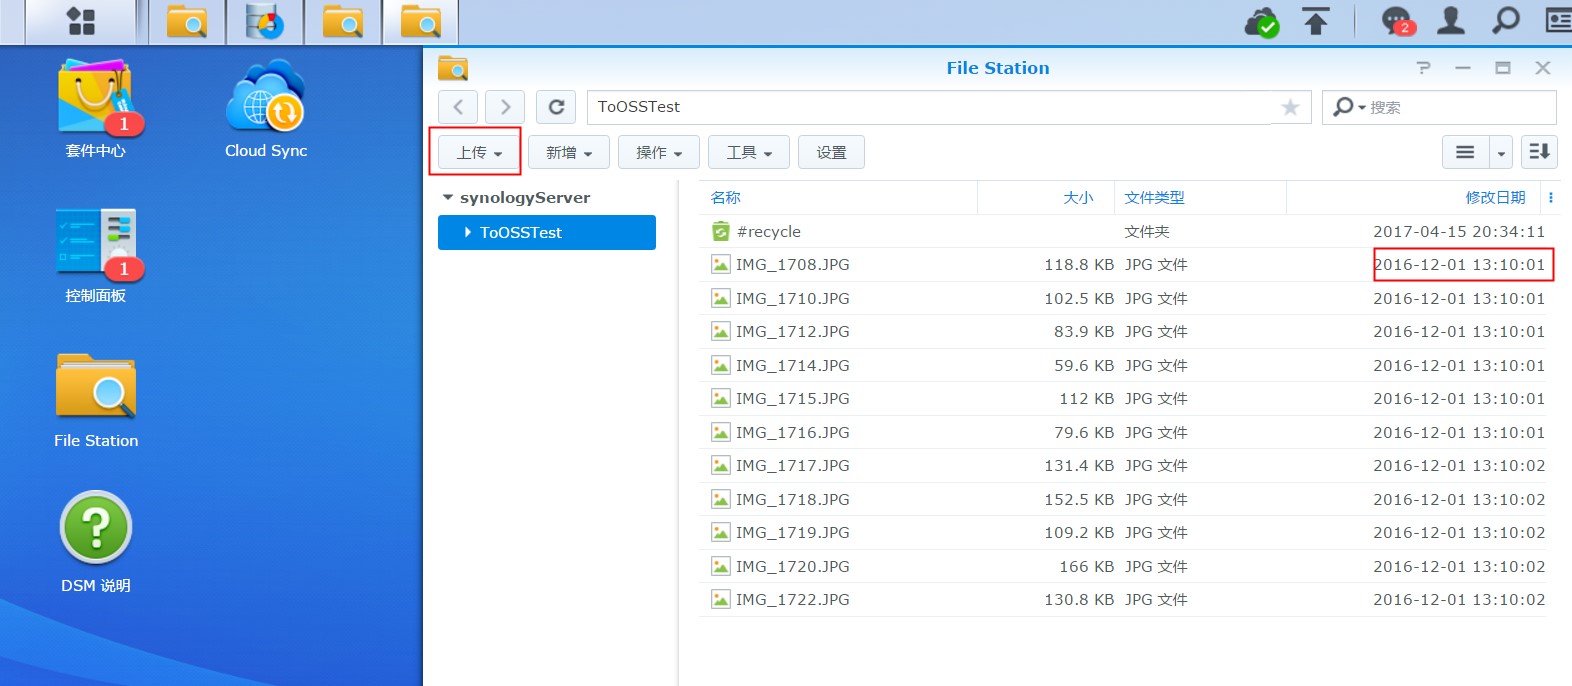1572x686 pixels.
Task: Select the #recycle folder row
Action: click(1122, 232)
